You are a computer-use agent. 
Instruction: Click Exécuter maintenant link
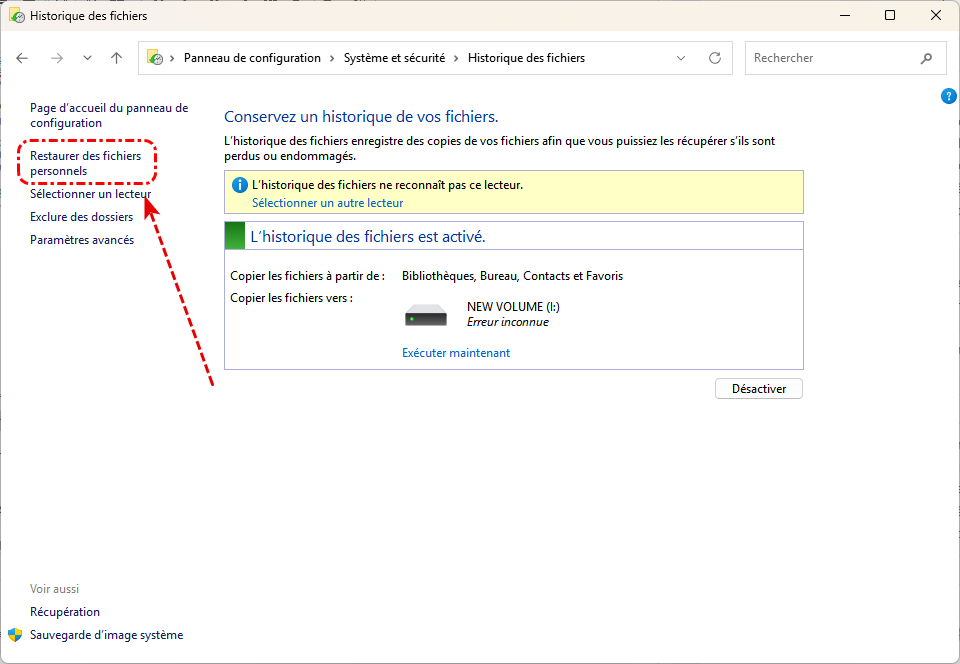[x=455, y=353]
